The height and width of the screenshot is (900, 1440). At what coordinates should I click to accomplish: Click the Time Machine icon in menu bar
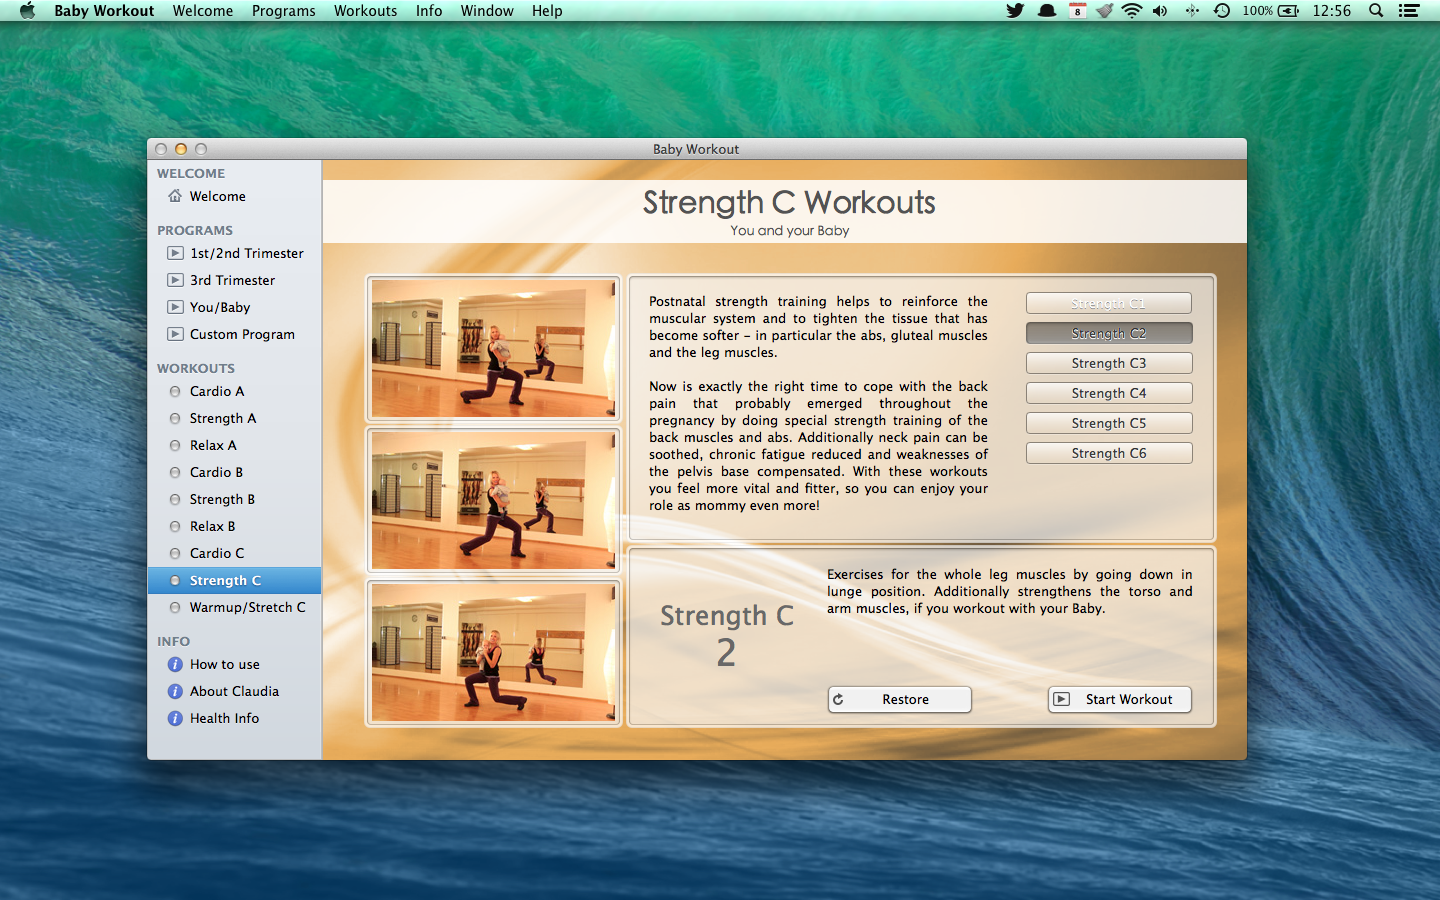pos(1222,11)
